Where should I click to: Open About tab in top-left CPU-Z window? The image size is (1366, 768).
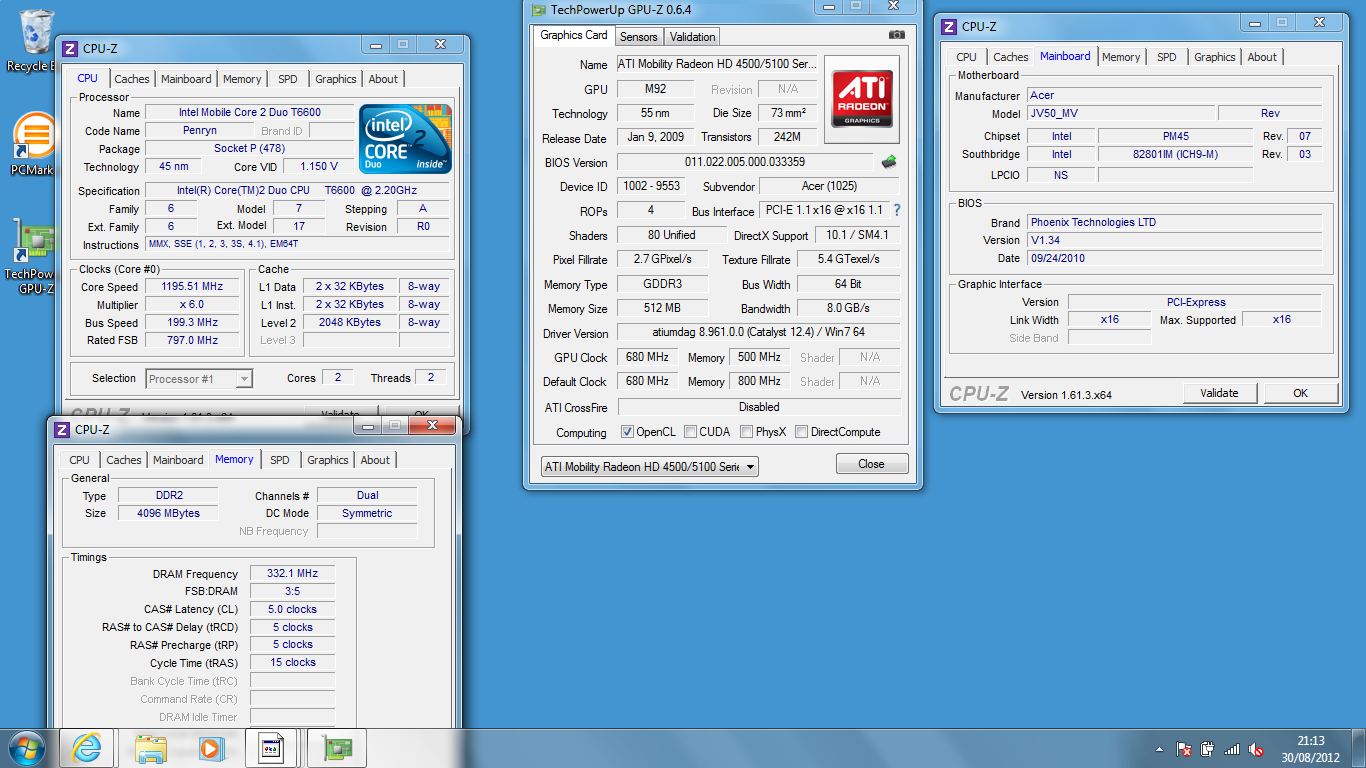click(383, 79)
